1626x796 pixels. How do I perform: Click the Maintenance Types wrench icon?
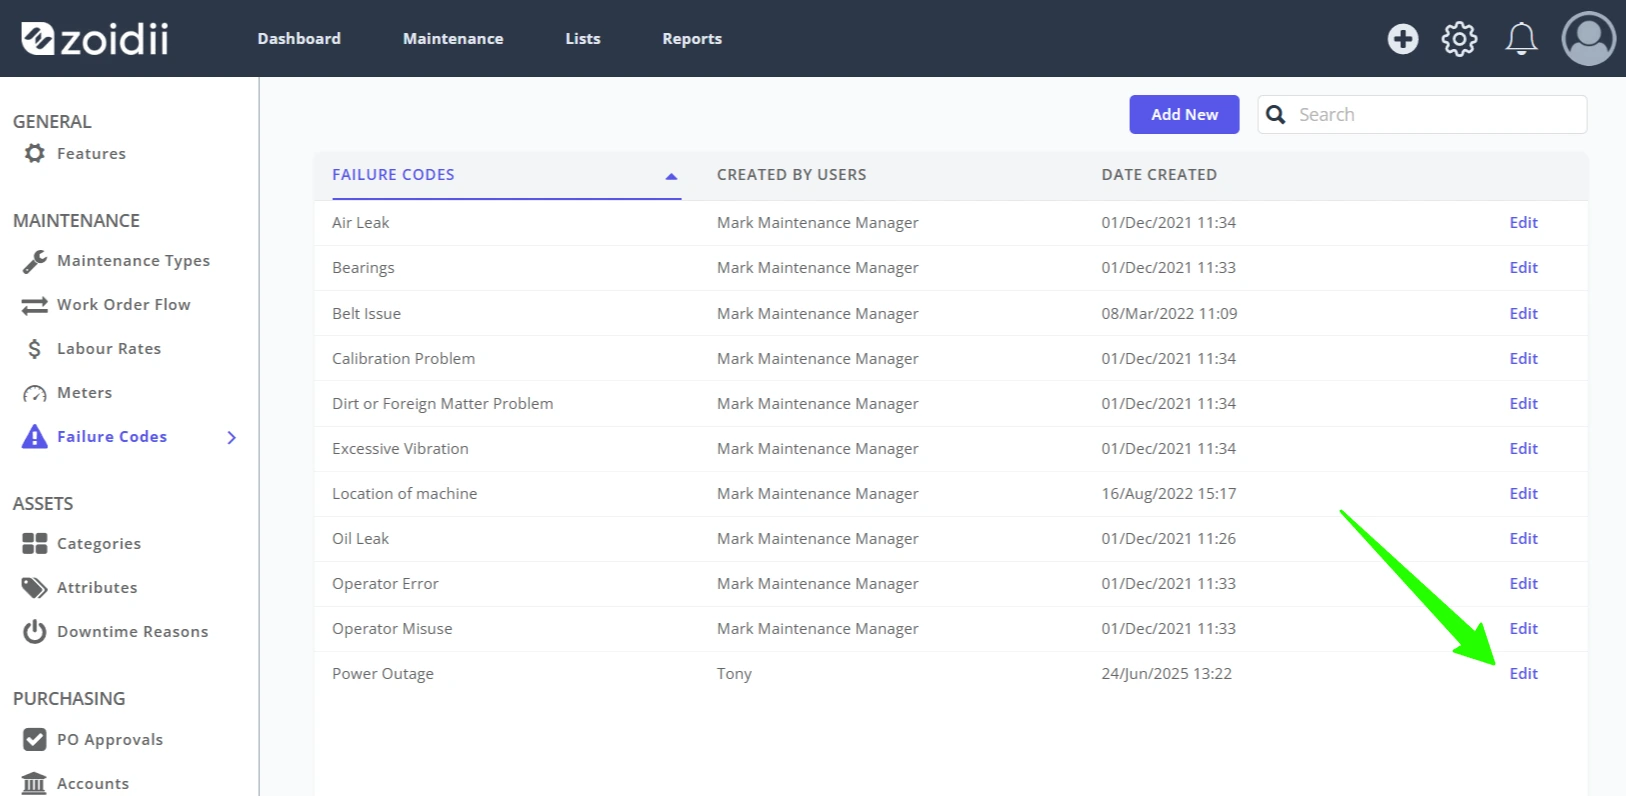point(35,261)
